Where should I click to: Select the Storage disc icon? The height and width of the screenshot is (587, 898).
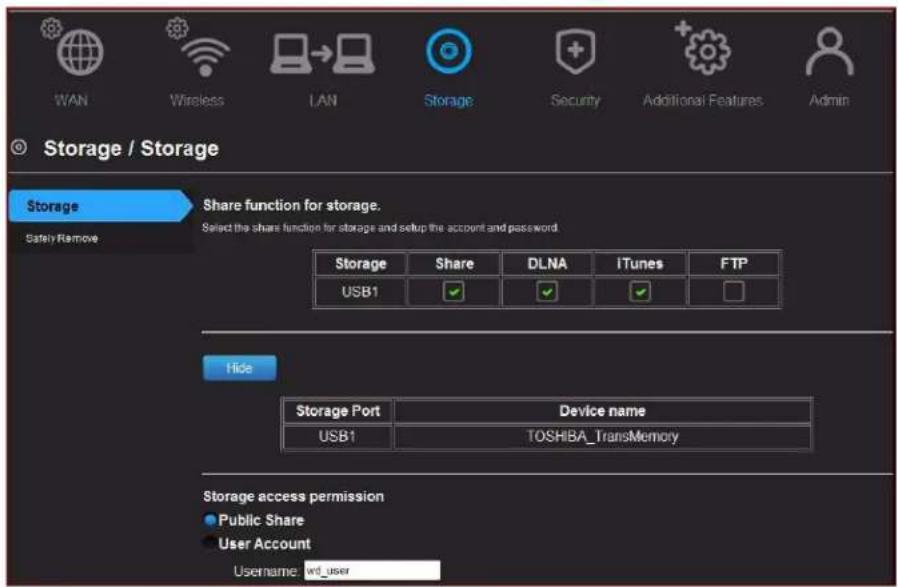click(x=448, y=52)
